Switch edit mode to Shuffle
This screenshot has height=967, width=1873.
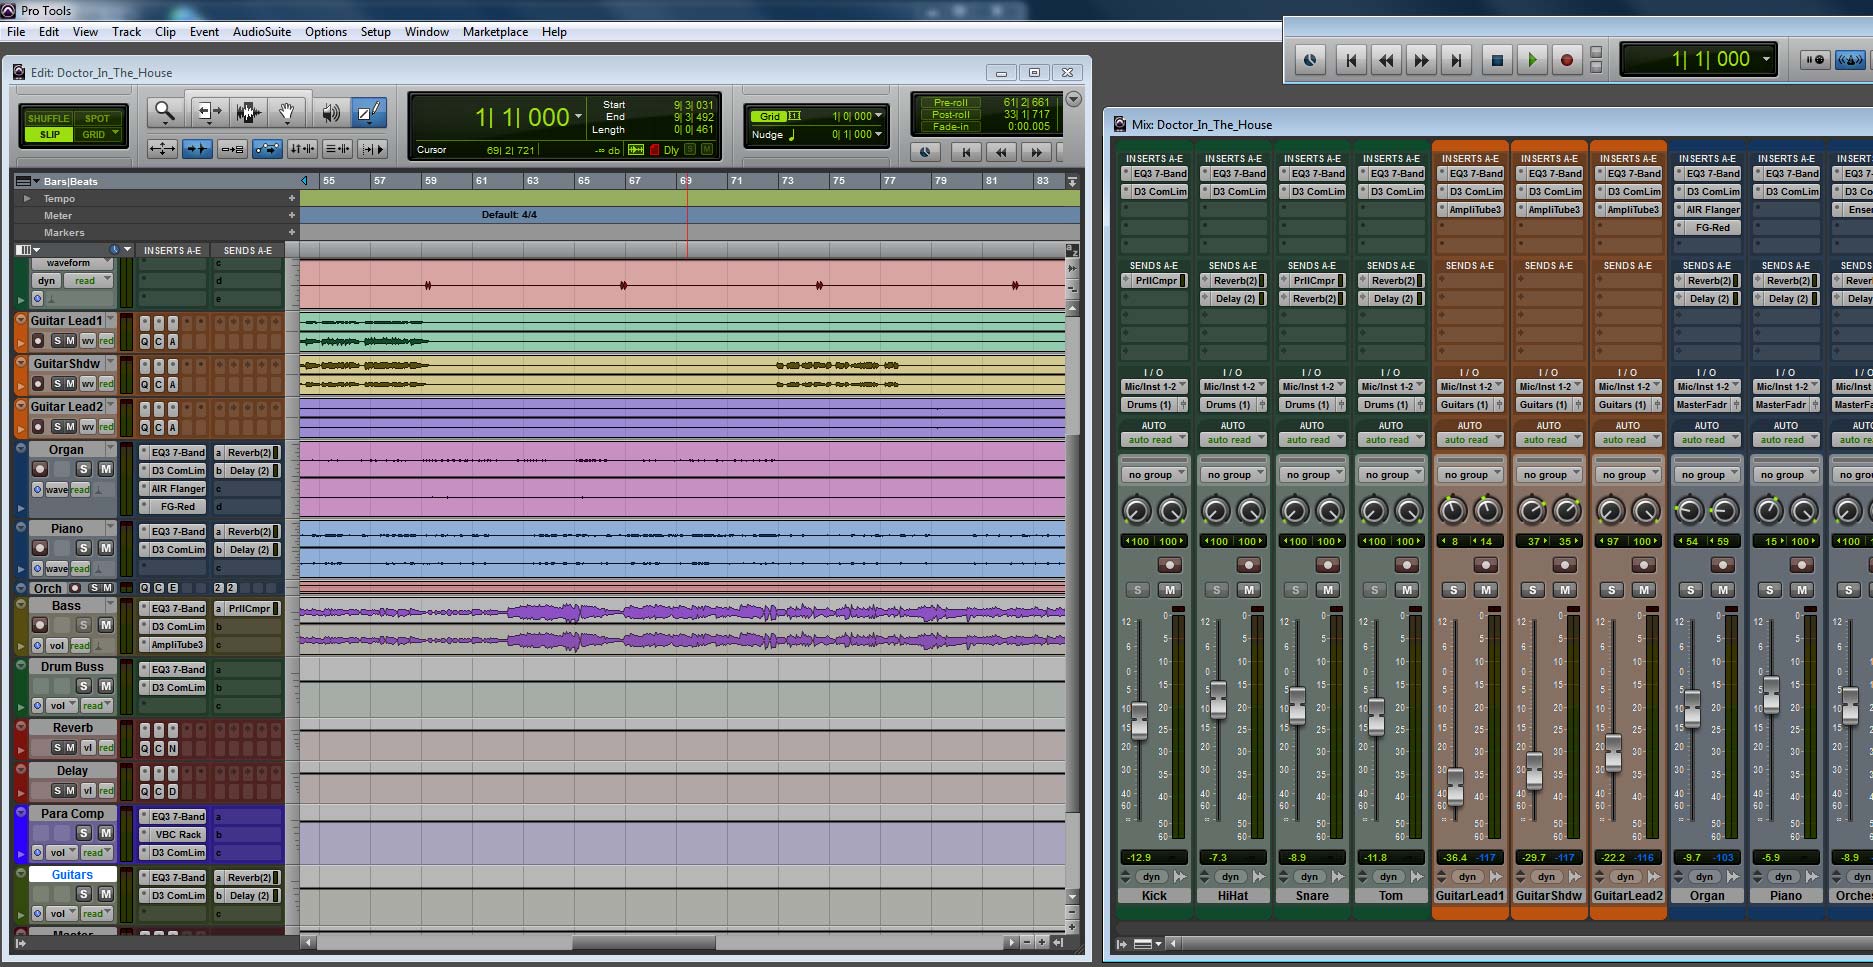point(49,118)
